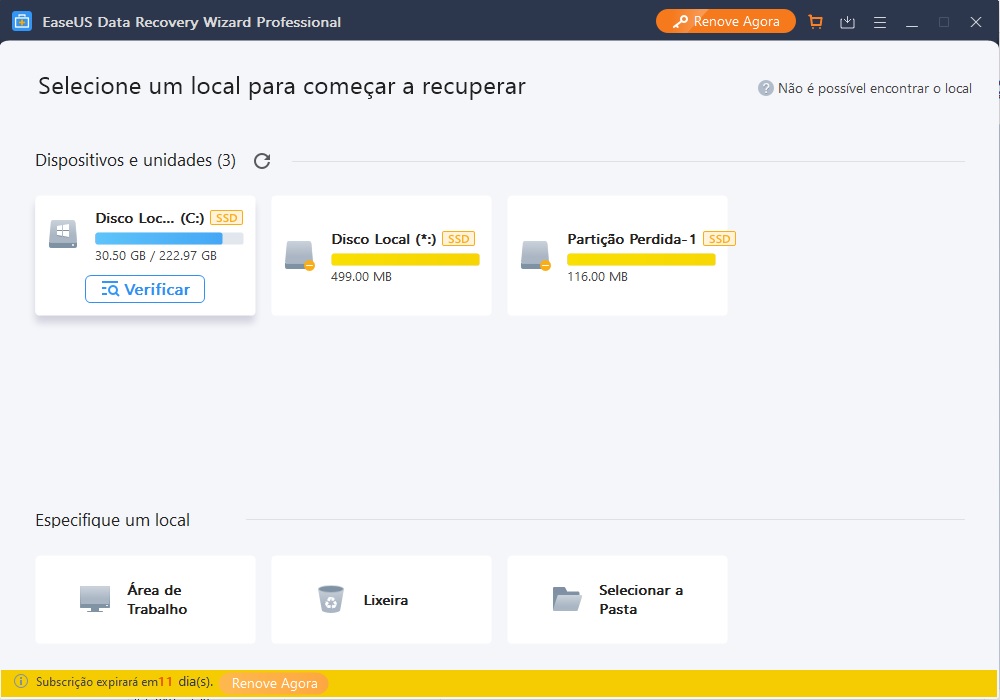
Task: Select the Área de Trabalho location
Action: point(145,599)
